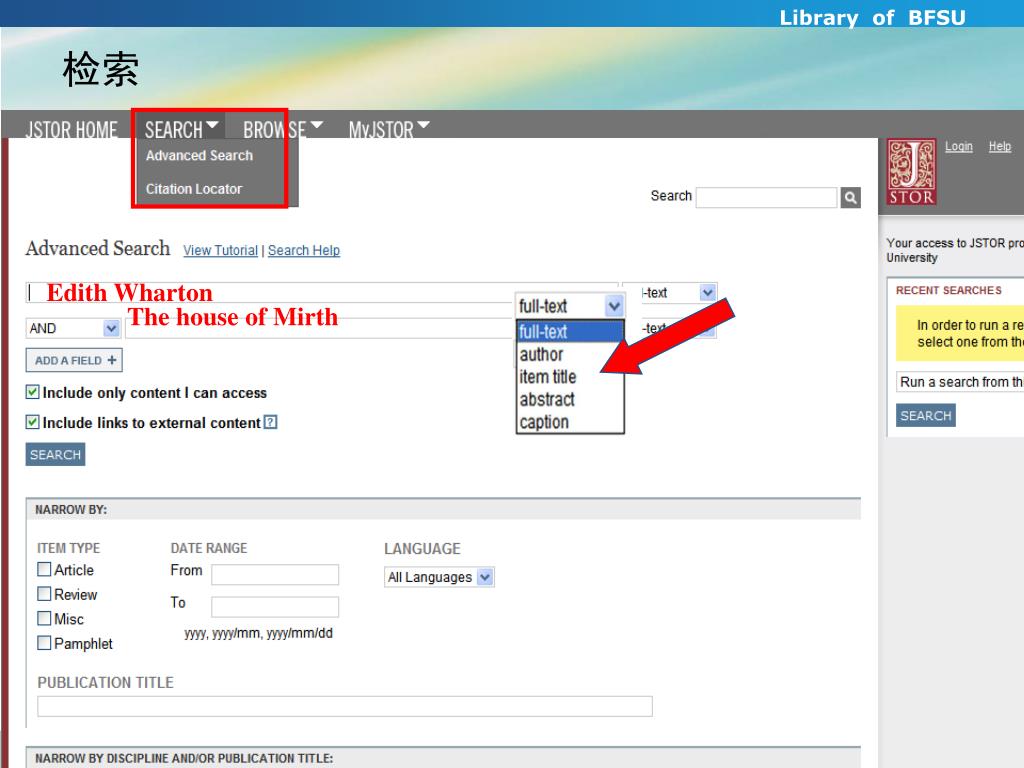The height and width of the screenshot is (768, 1024).
Task: Click the magnifier search icon button
Action: tap(850, 197)
